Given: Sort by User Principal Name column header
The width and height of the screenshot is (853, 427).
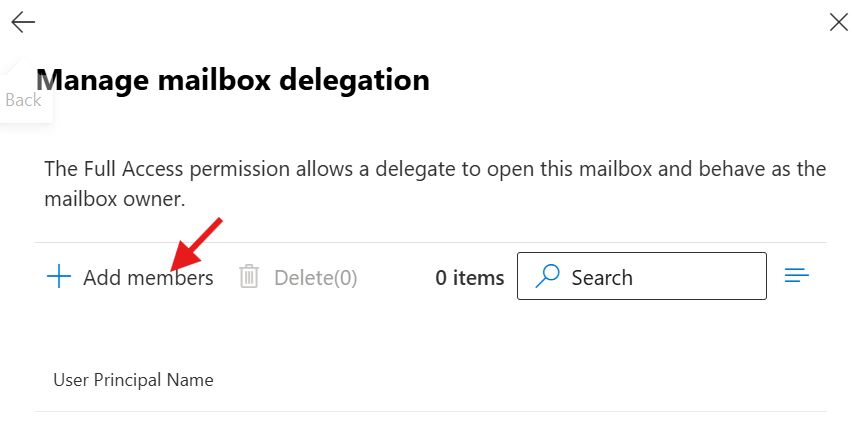Looking at the screenshot, I should (133, 380).
